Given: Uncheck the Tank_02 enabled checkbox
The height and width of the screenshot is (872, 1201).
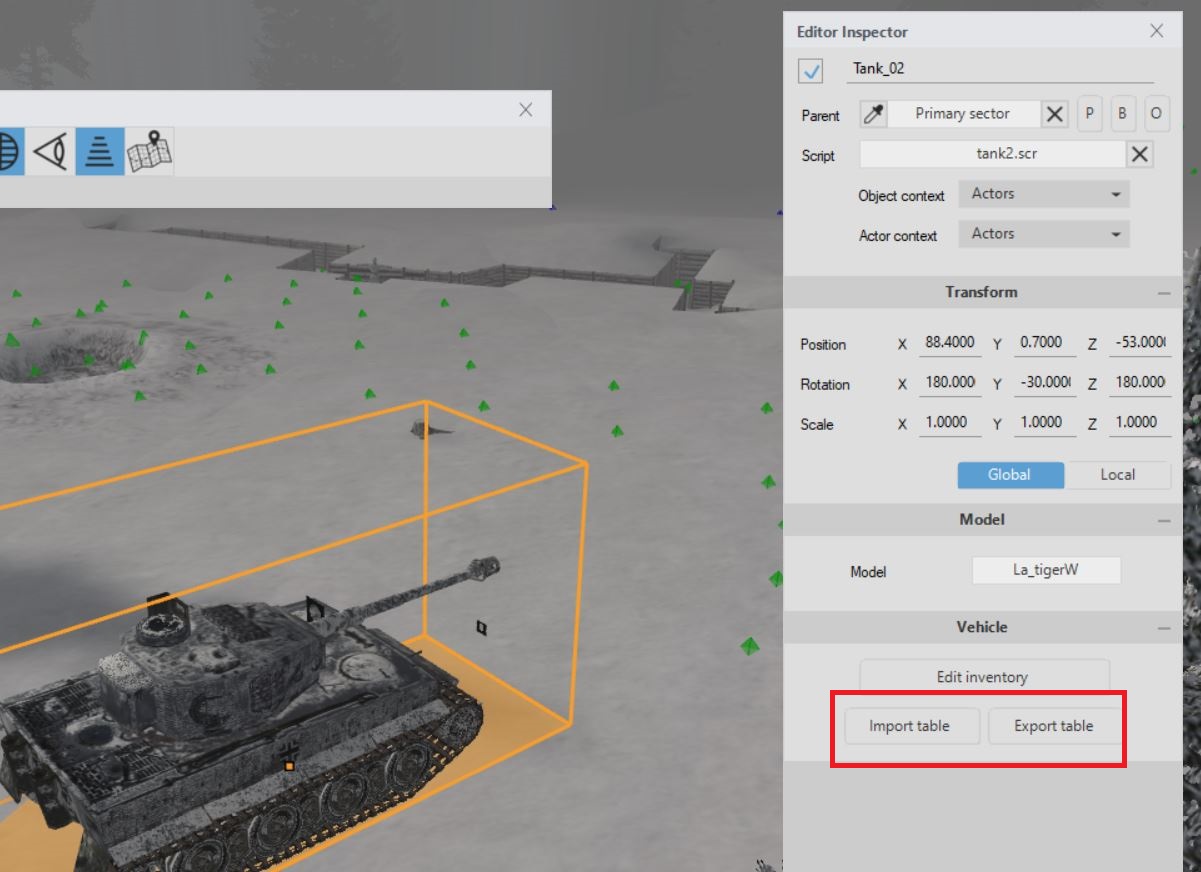Looking at the screenshot, I should click(x=811, y=71).
